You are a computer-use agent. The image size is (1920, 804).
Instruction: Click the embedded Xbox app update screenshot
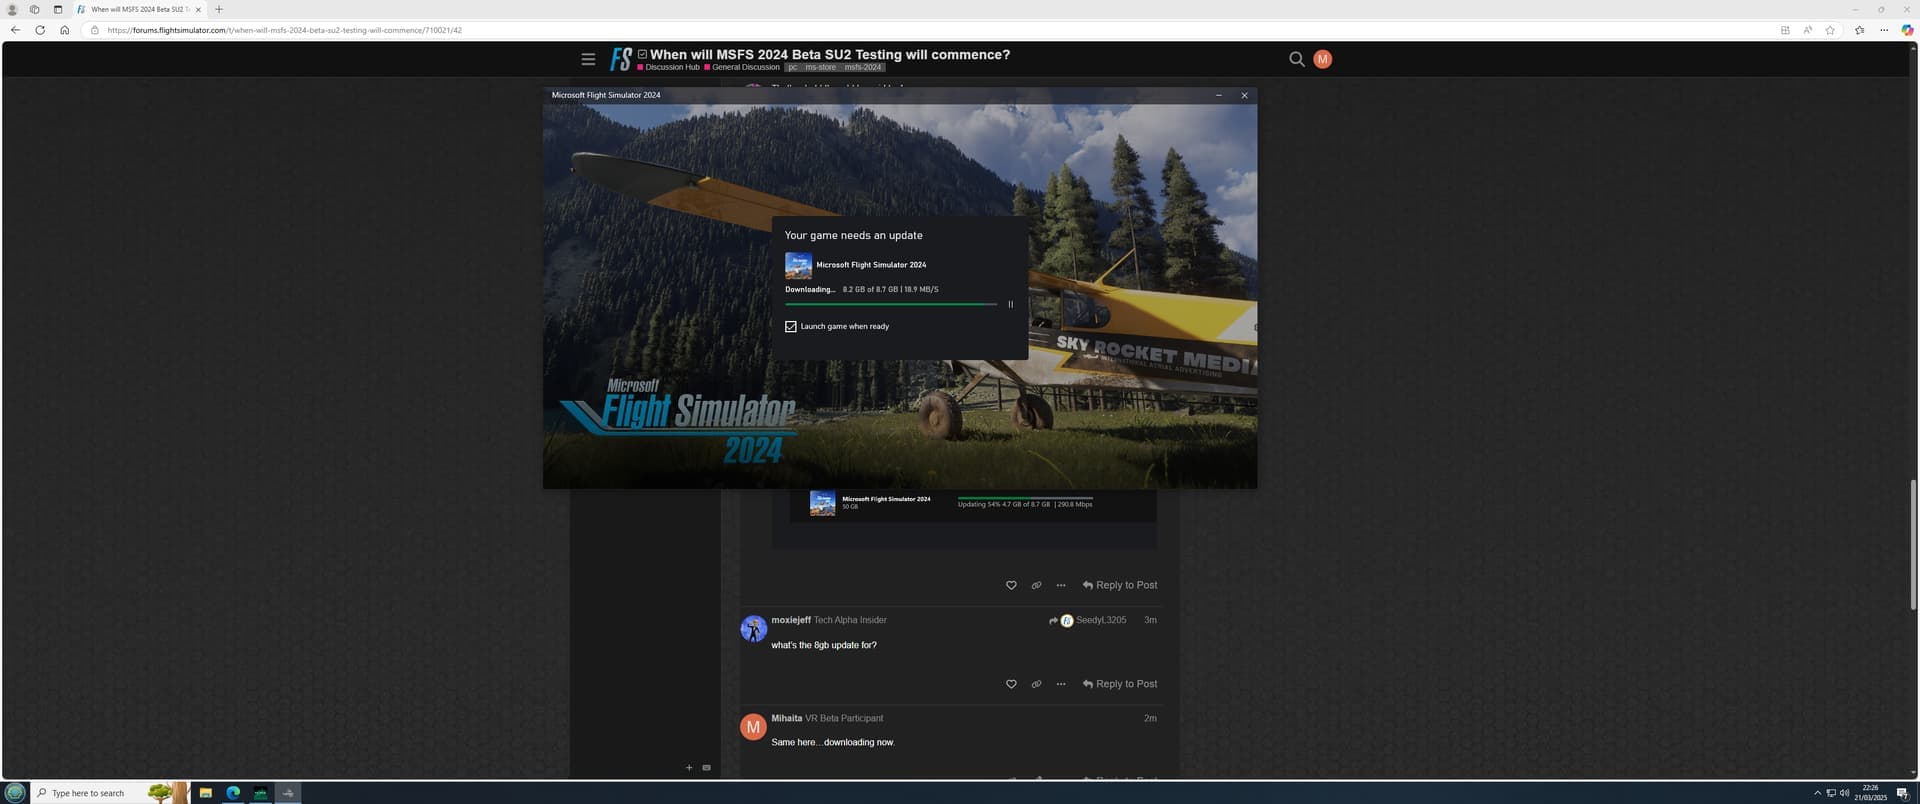tap(965, 518)
